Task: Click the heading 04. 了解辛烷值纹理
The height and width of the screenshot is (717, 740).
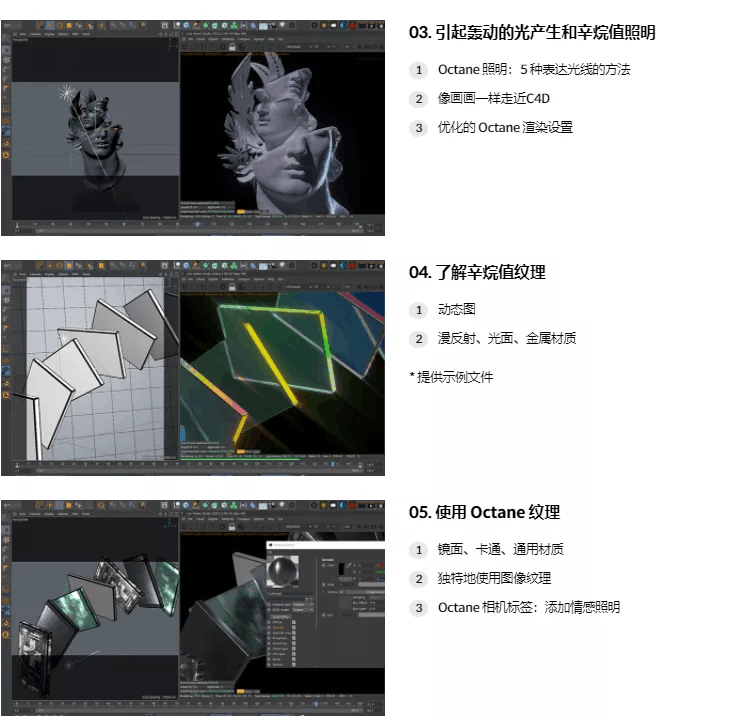Action: (477, 272)
